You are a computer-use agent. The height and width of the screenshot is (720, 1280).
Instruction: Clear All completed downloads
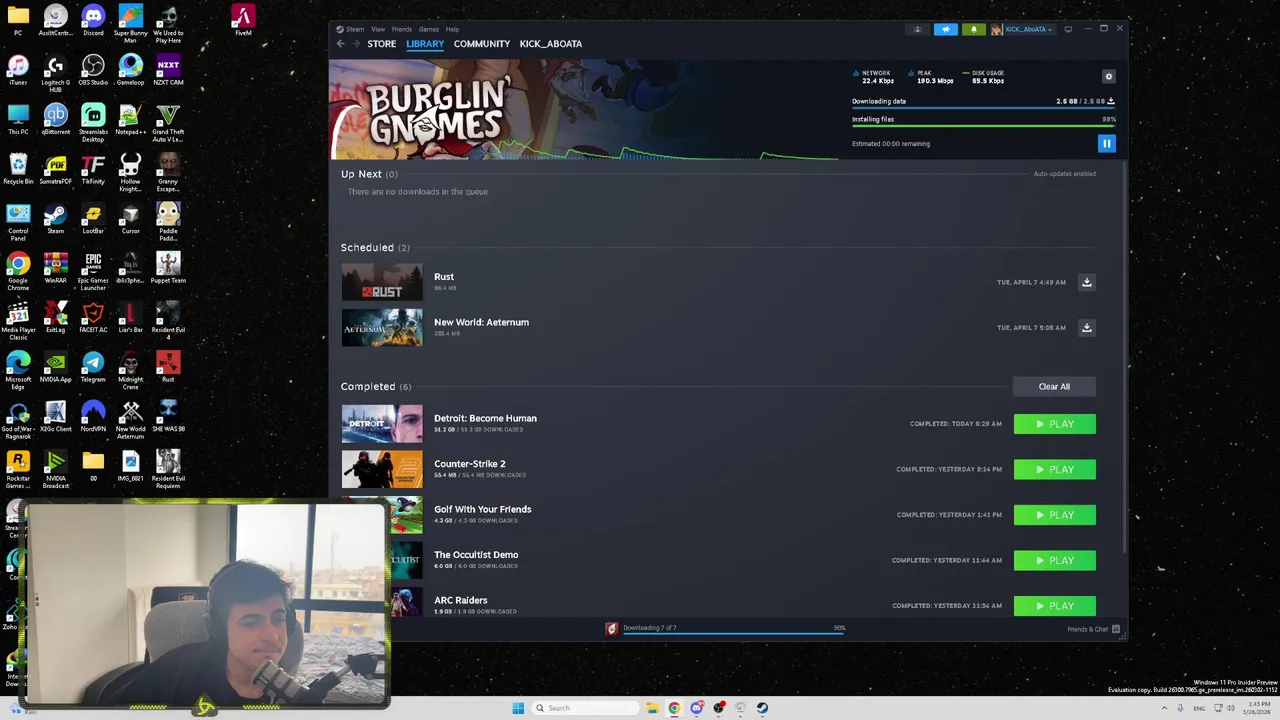[1054, 387]
